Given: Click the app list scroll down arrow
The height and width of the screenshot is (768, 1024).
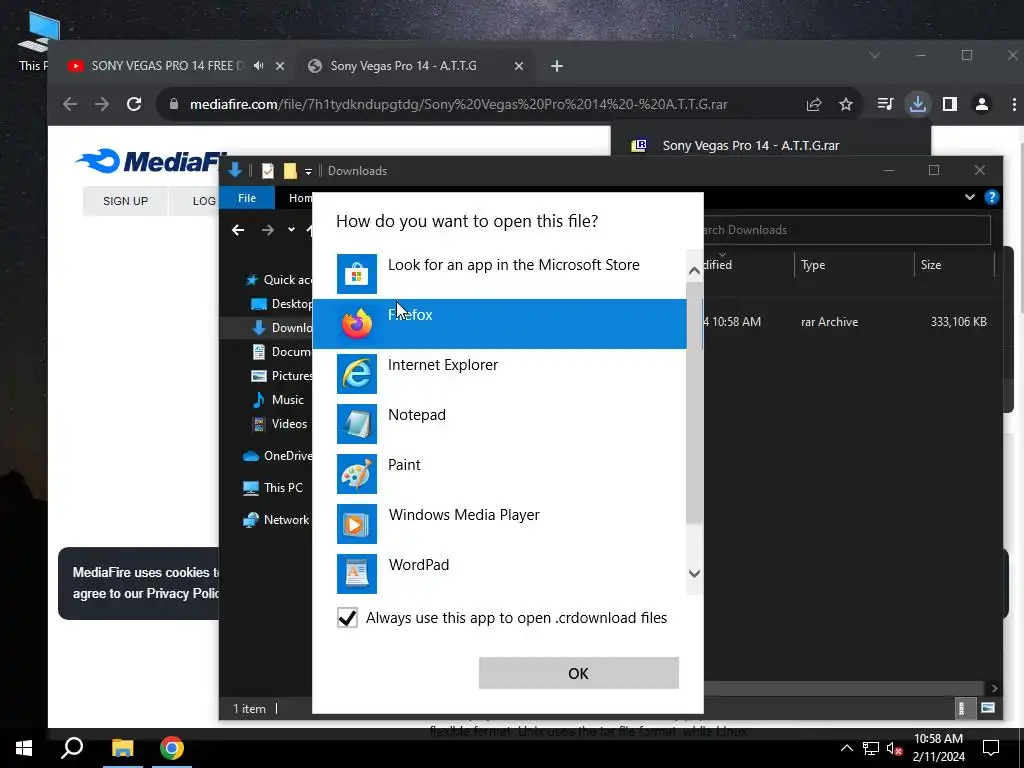Looking at the screenshot, I should 694,573.
